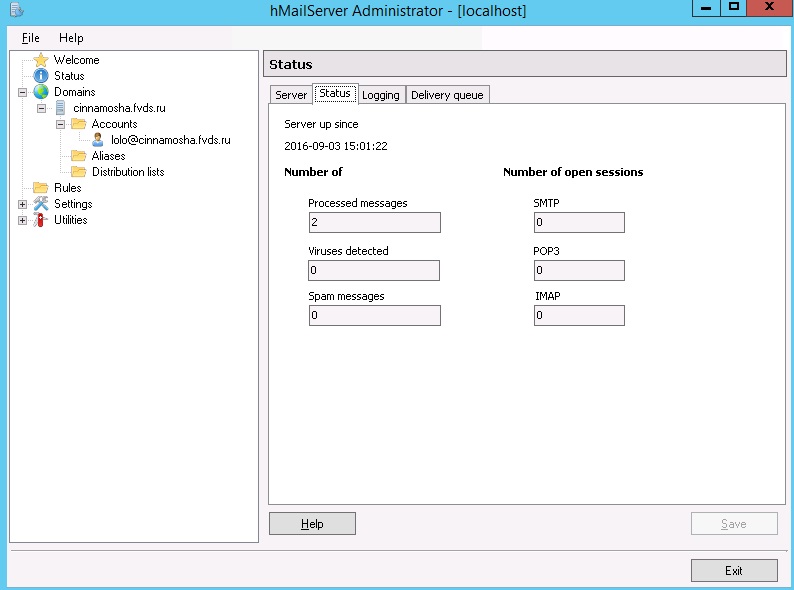
Task: Click the 2016-09-03 15:01:22 timestamp text
Action: (336, 146)
